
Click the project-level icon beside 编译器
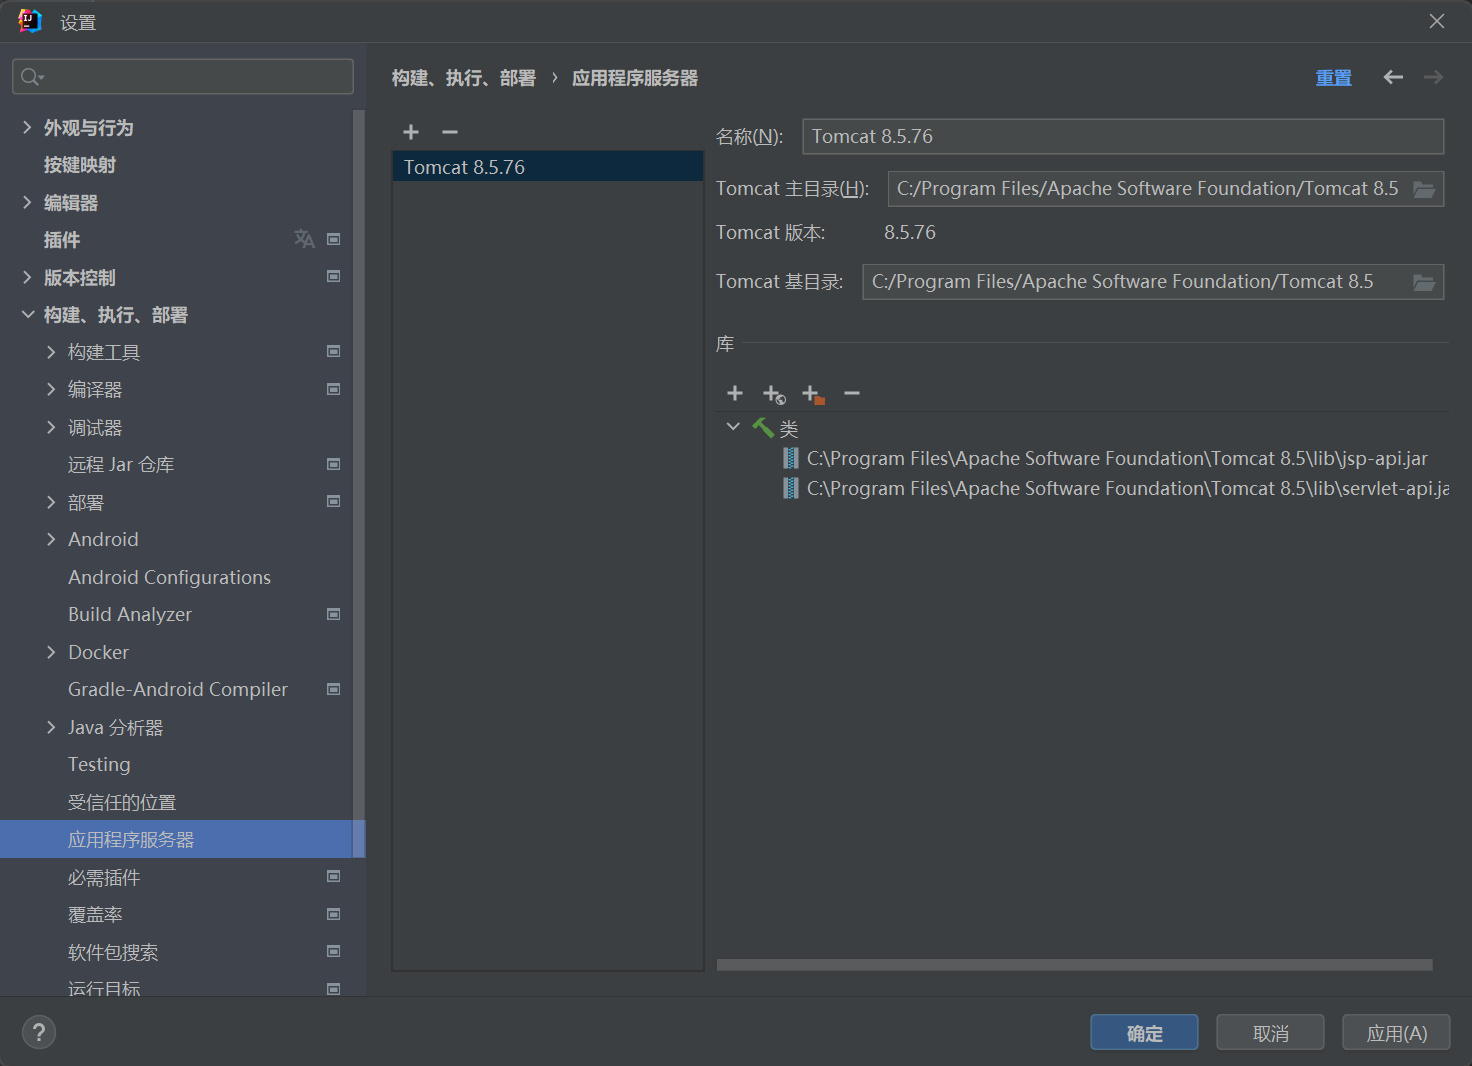point(334,389)
